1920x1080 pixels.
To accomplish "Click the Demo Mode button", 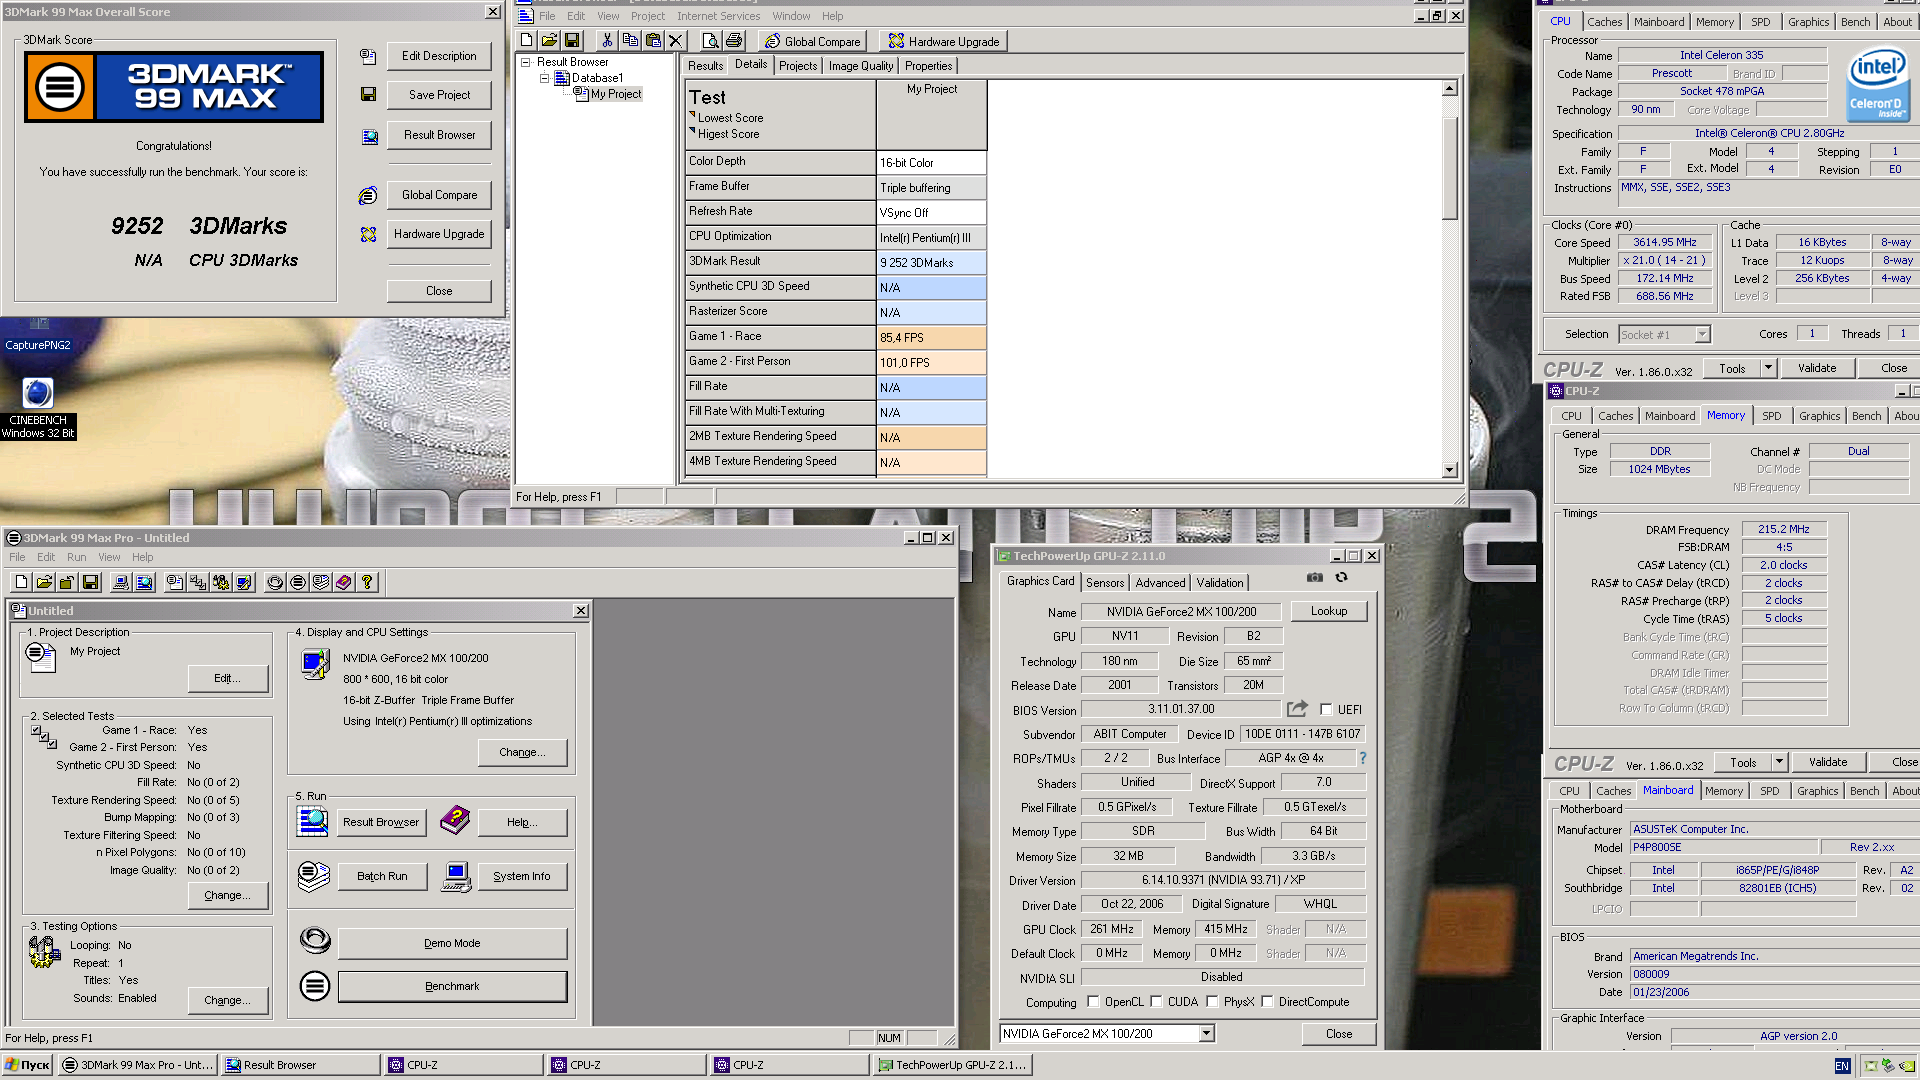I will coord(452,943).
